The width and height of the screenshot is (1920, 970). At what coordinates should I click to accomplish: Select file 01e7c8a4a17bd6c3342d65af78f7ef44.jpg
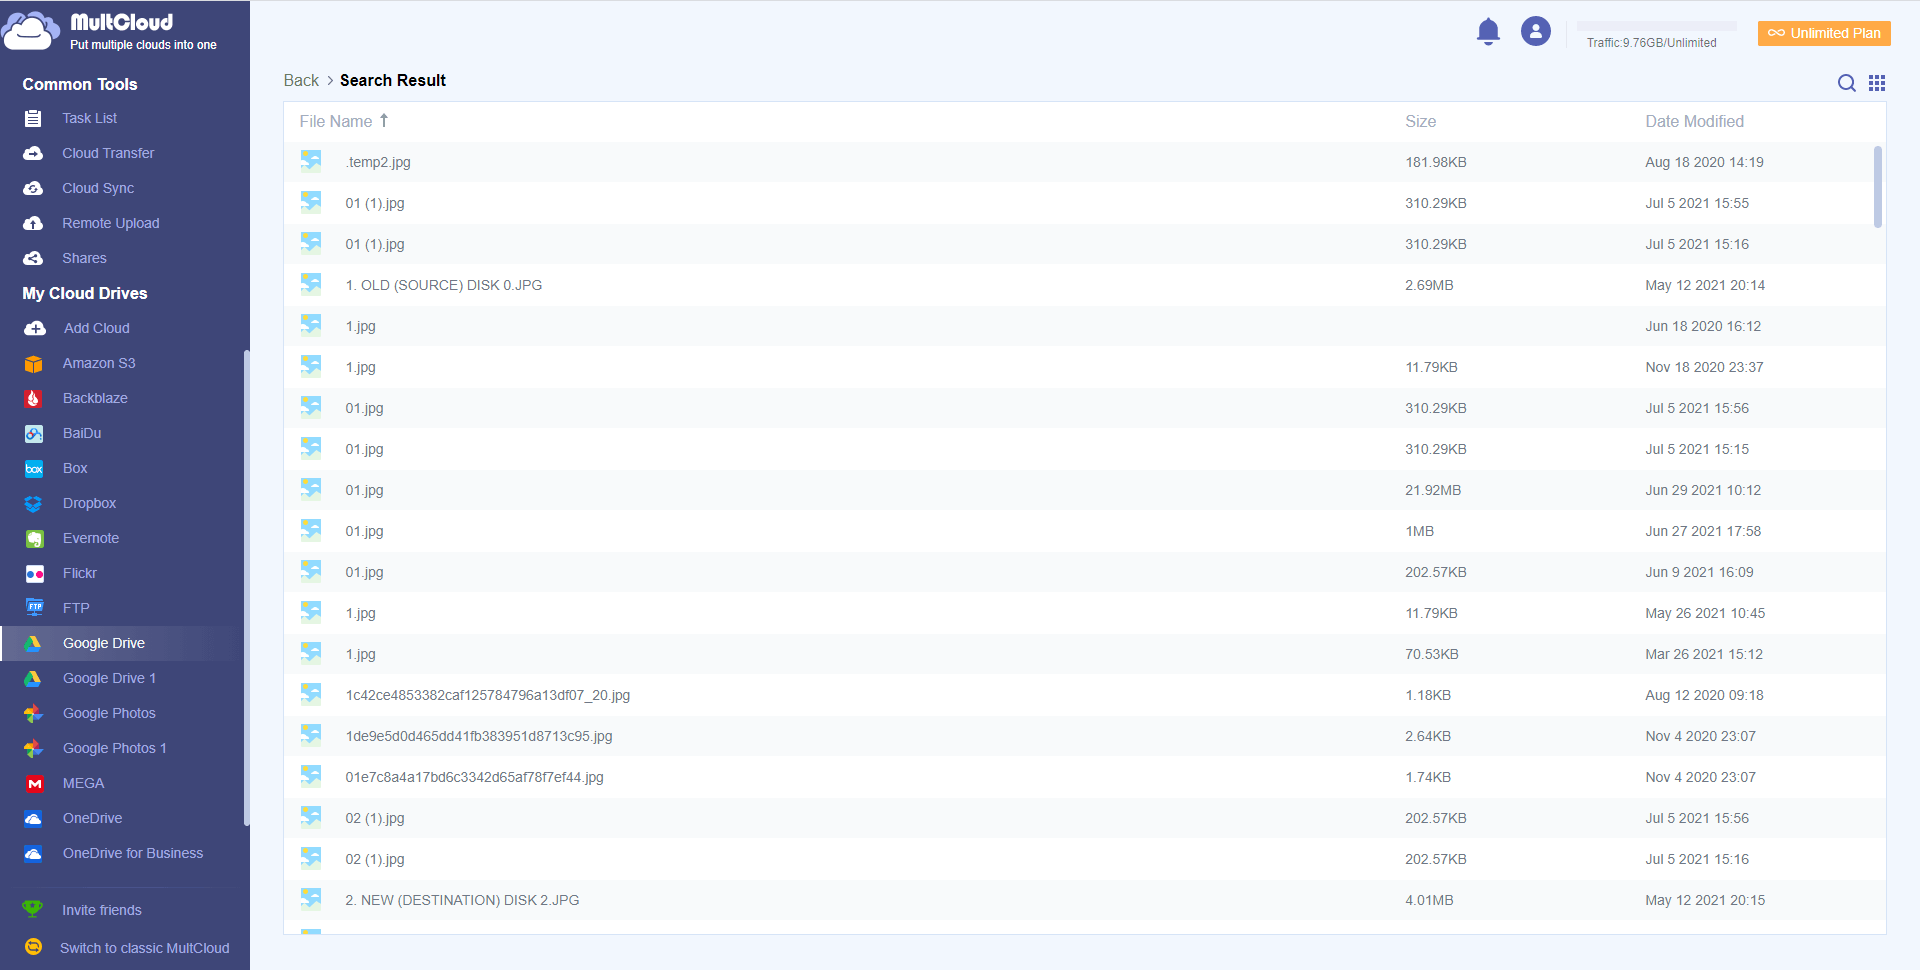1084,777
